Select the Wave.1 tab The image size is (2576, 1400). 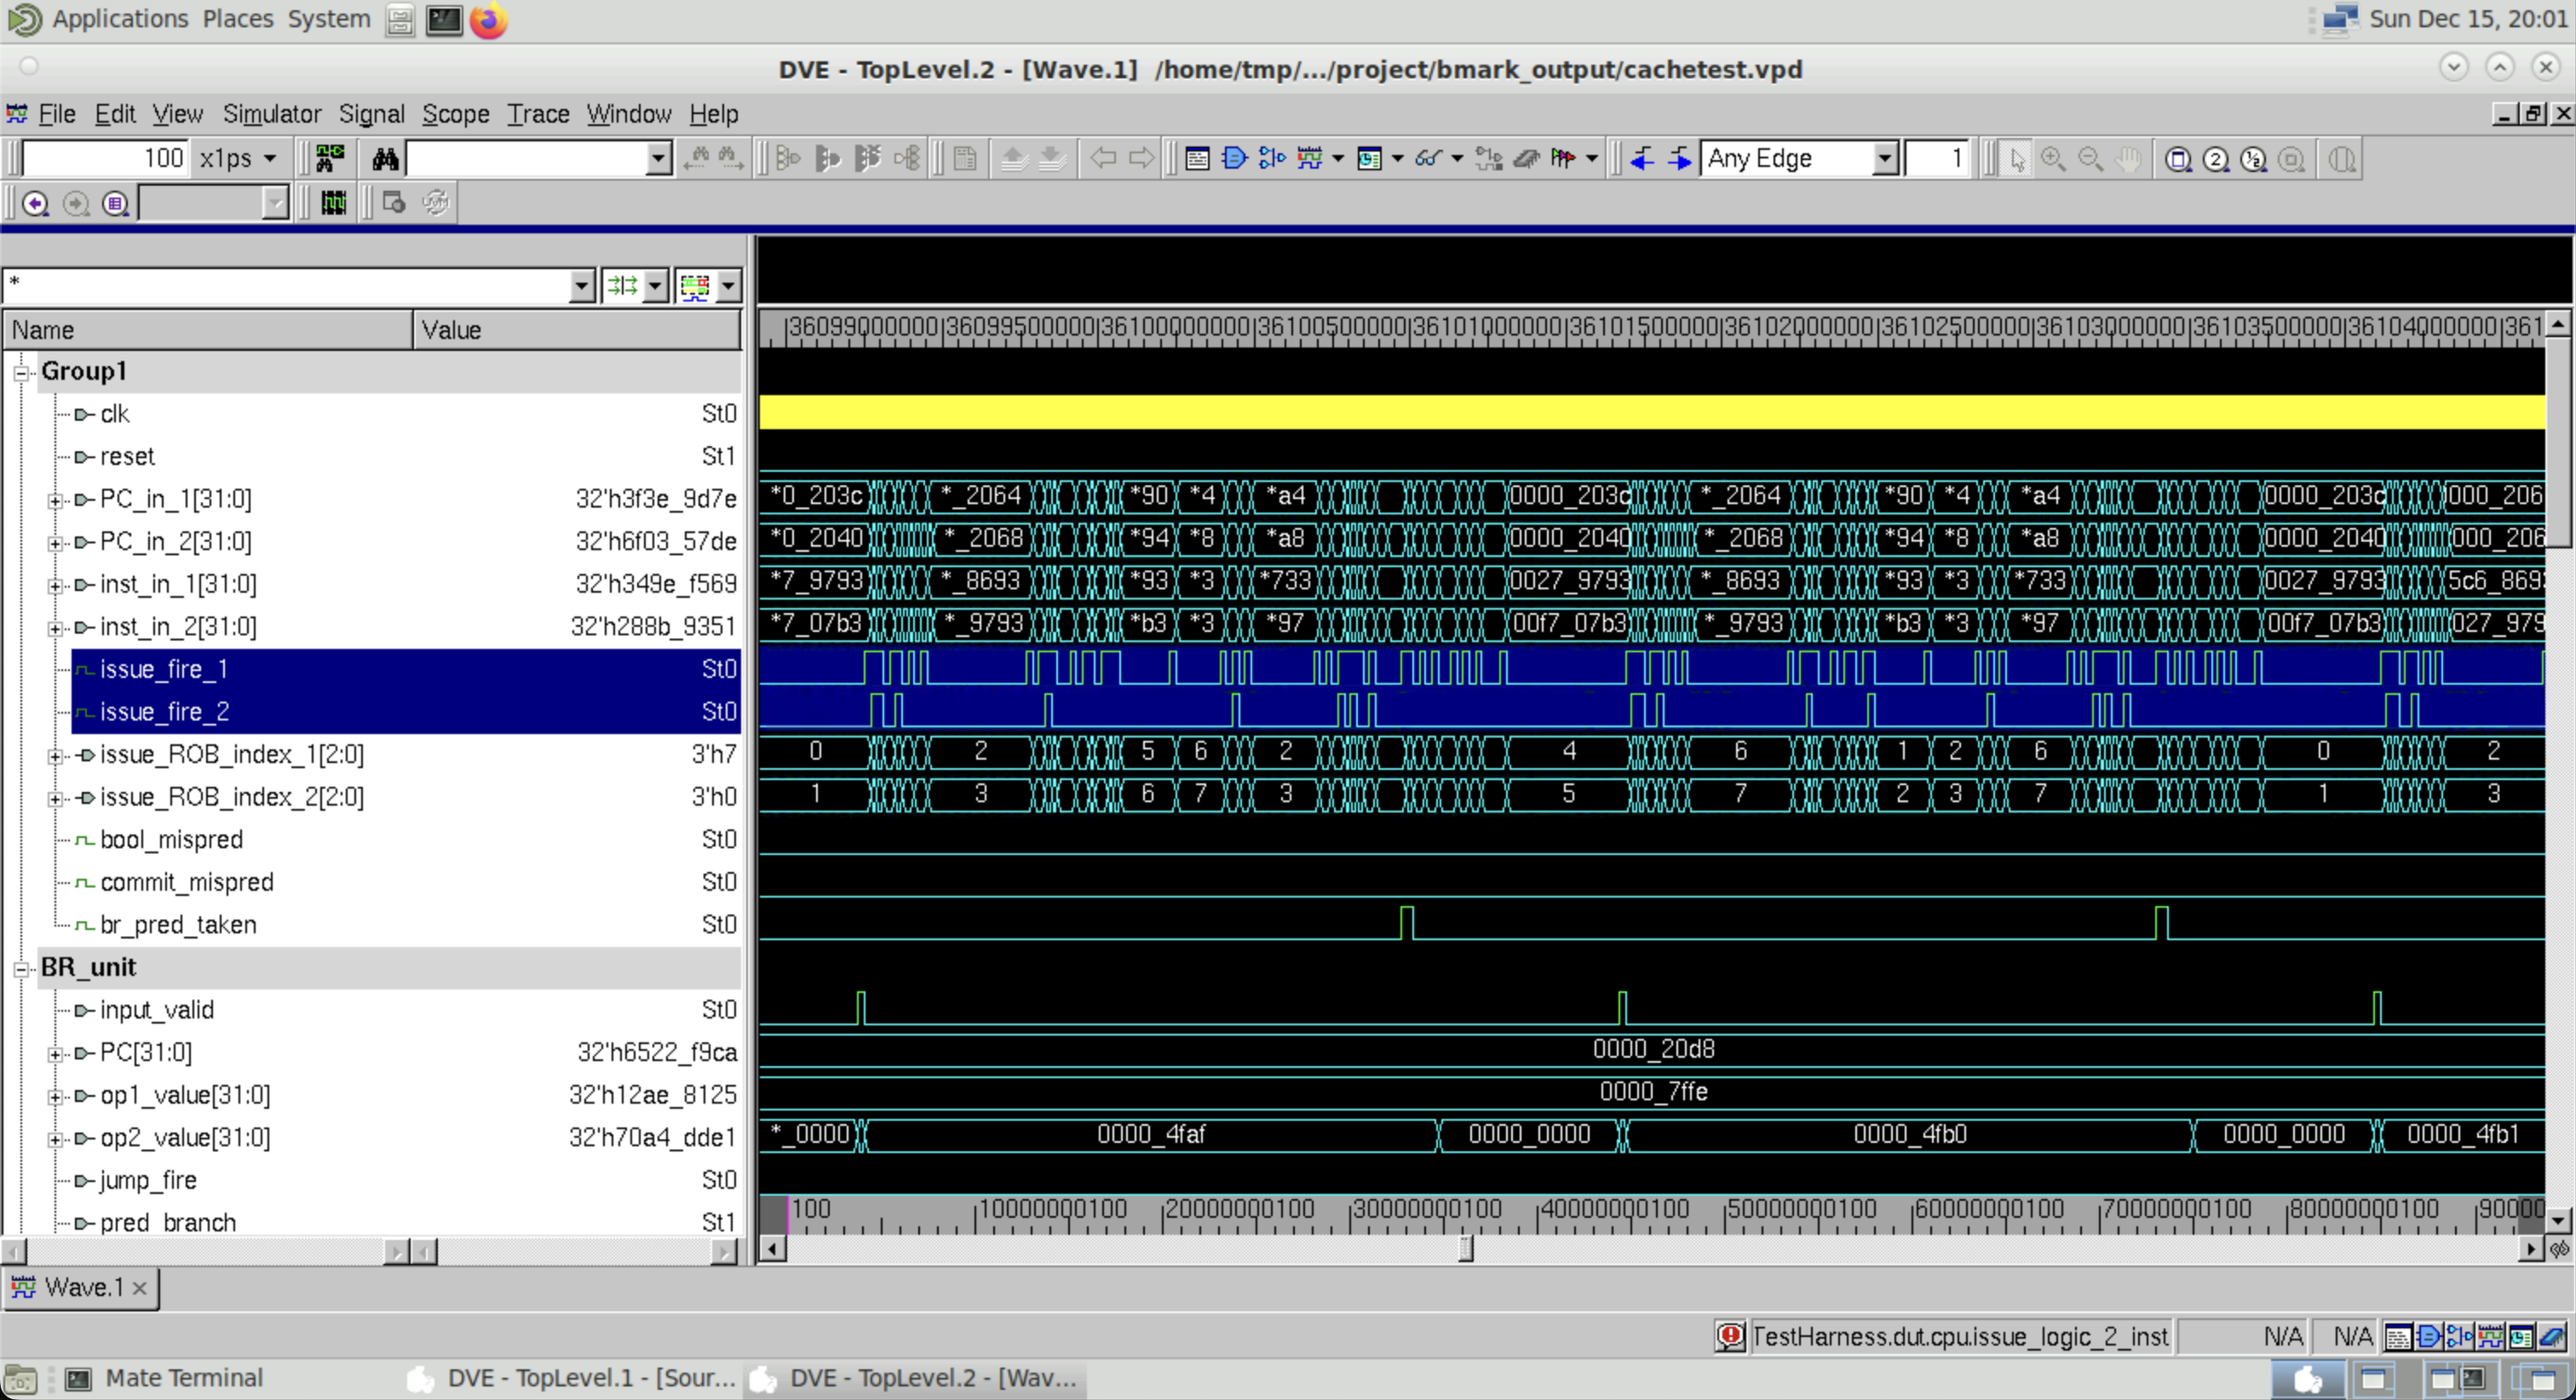pyautogui.click(x=81, y=1287)
